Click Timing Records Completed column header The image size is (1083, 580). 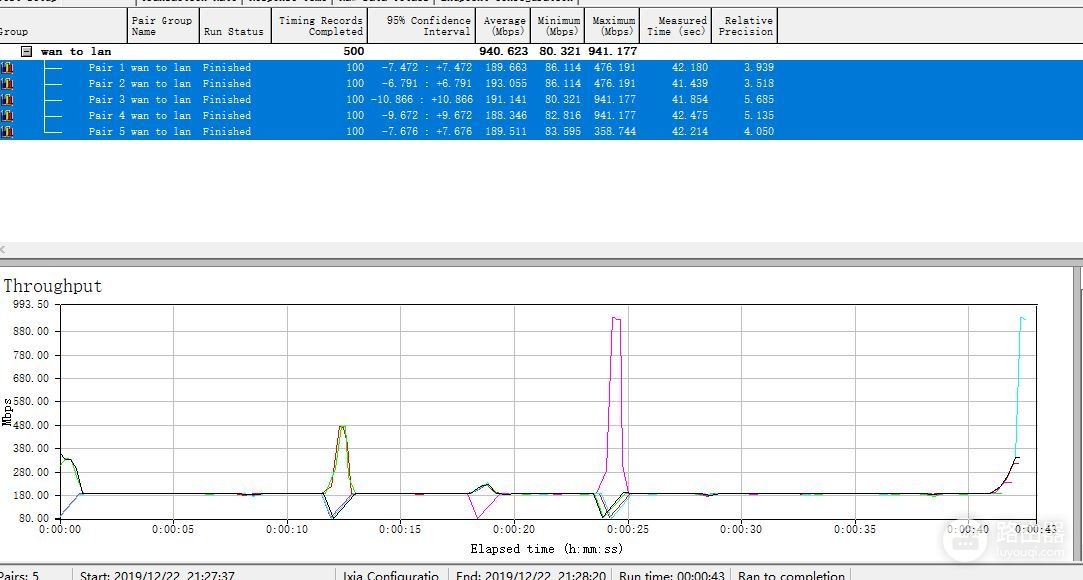320,26
